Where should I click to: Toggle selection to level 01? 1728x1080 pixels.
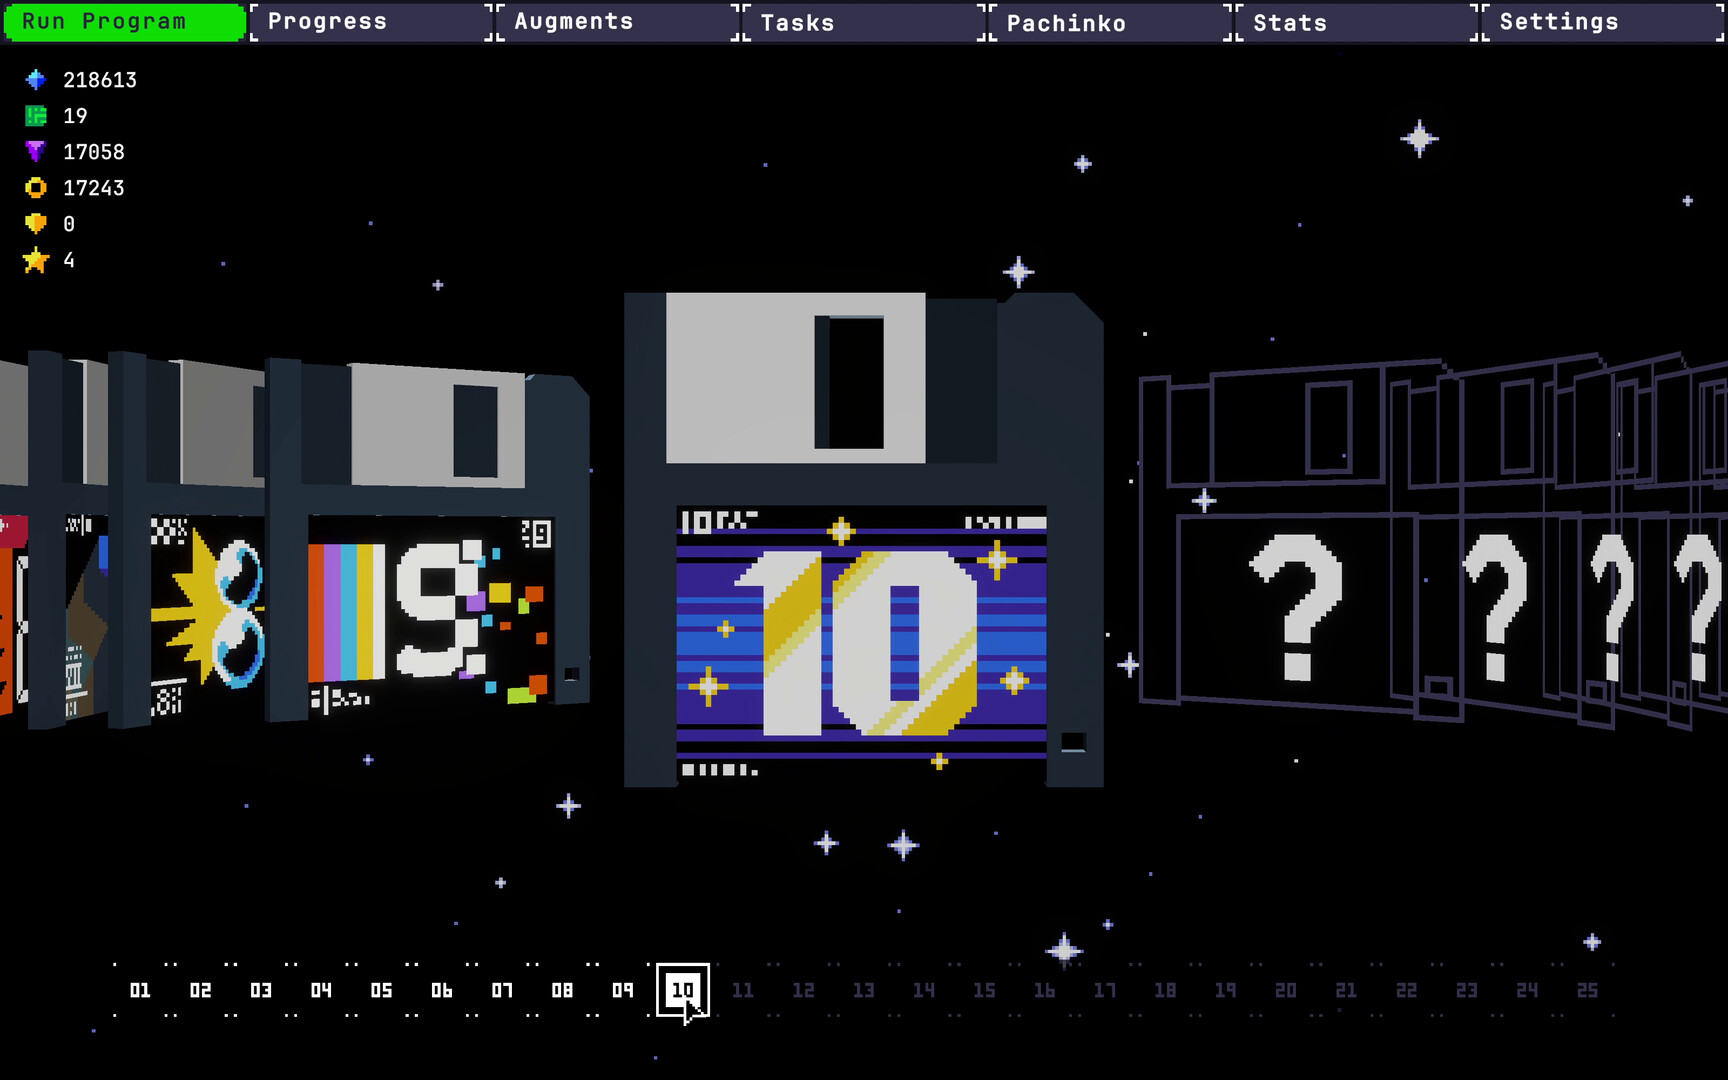tap(140, 989)
